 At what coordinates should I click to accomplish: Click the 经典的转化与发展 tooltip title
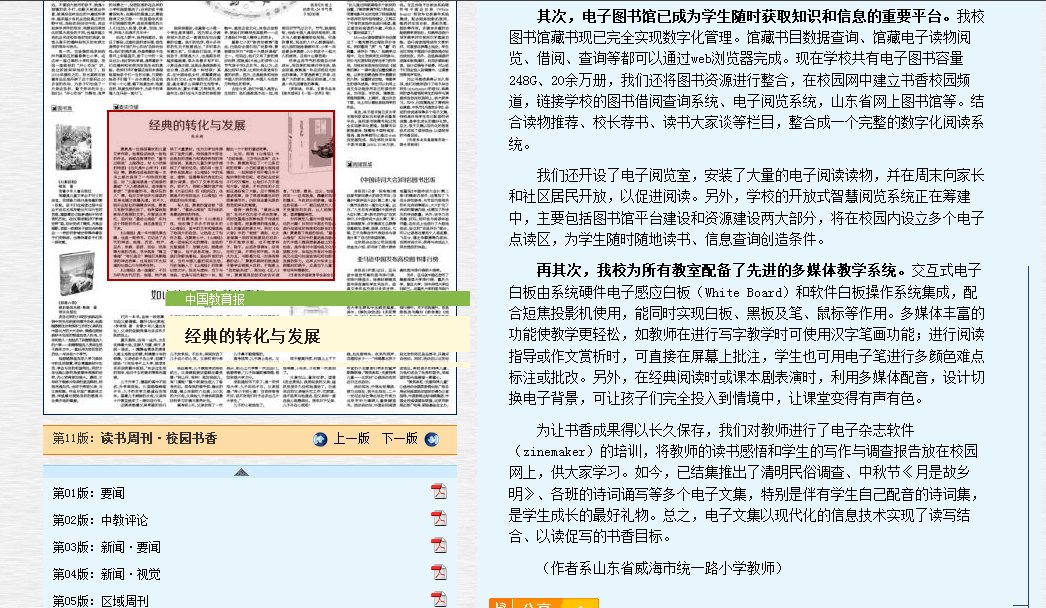pyautogui.click(x=252, y=336)
